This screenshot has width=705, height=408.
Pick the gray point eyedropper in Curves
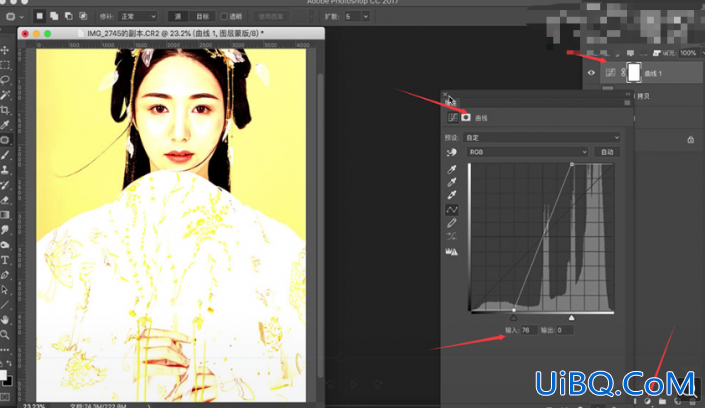coord(452,182)
